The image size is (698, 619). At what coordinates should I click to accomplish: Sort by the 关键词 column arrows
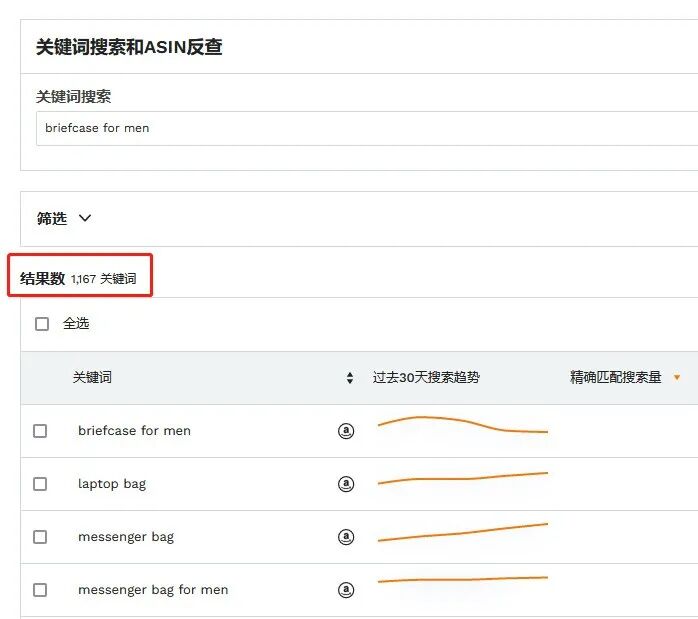pos(350,378)
